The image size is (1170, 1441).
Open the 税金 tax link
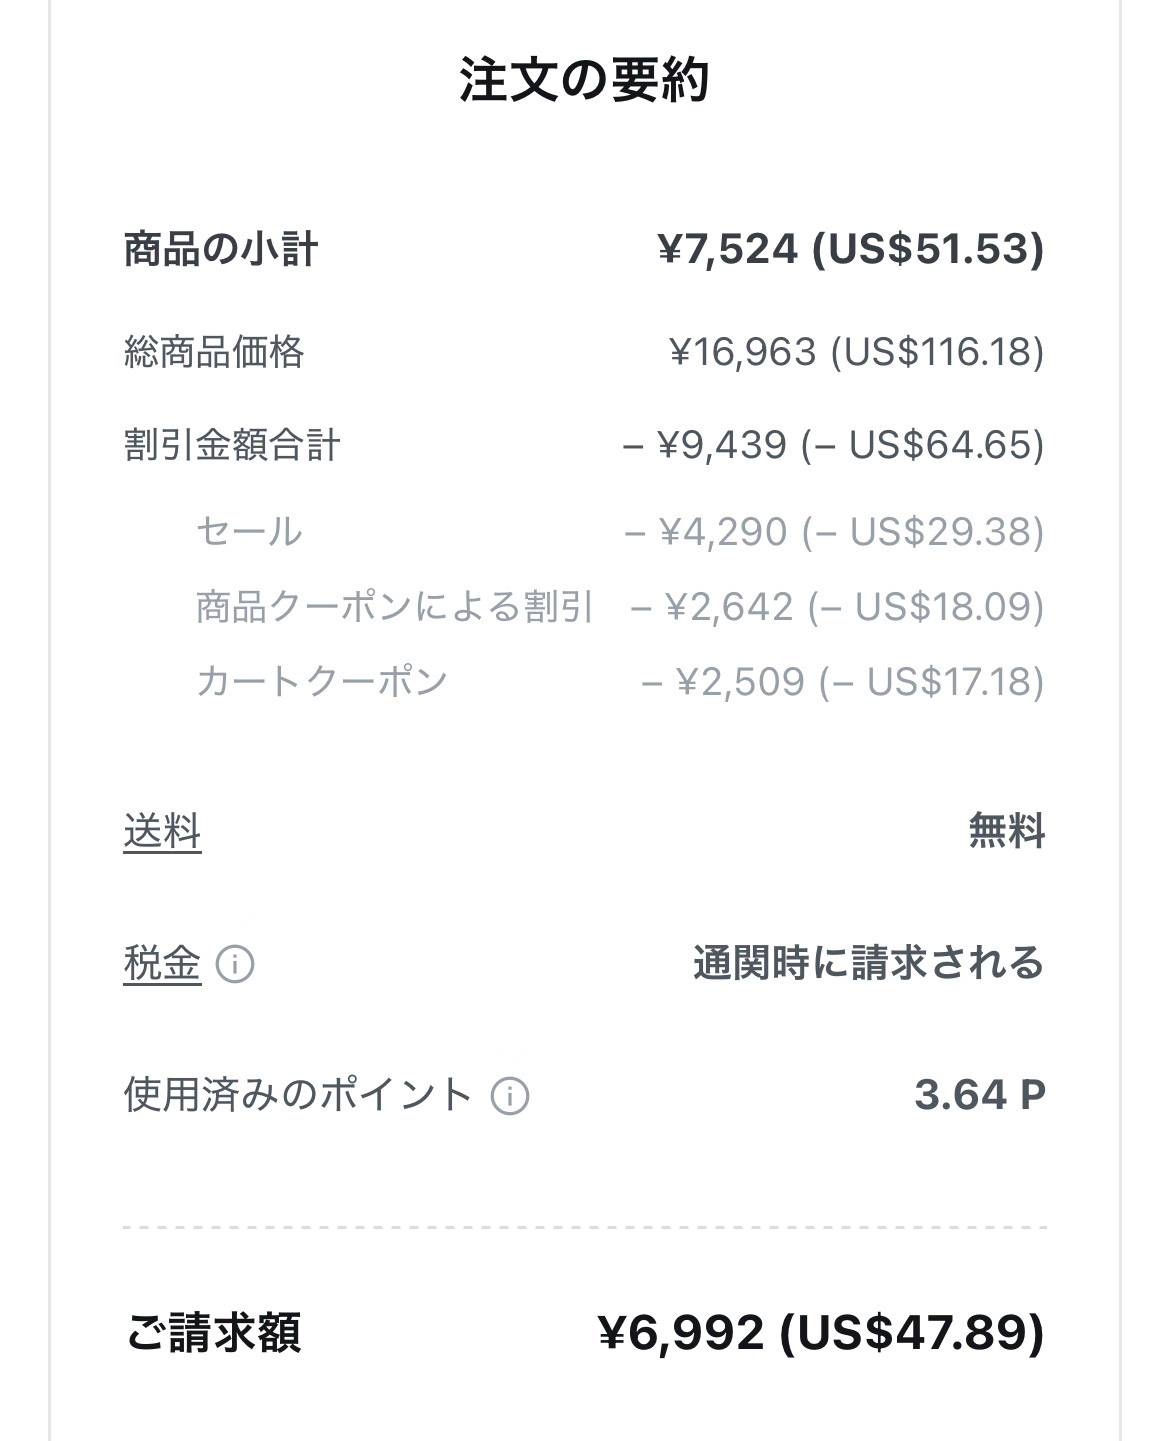click(162, 964)
